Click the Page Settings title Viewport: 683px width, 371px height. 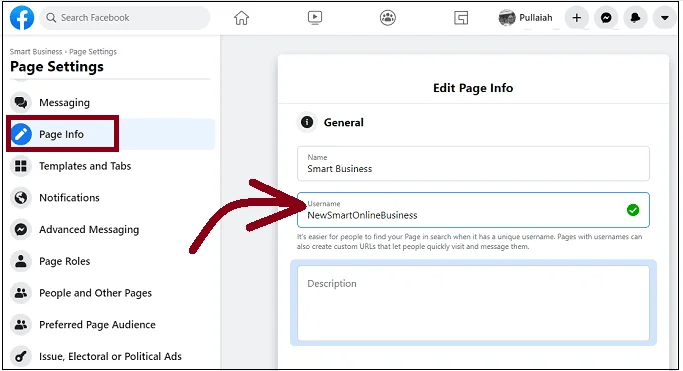(x=57, y=67)
